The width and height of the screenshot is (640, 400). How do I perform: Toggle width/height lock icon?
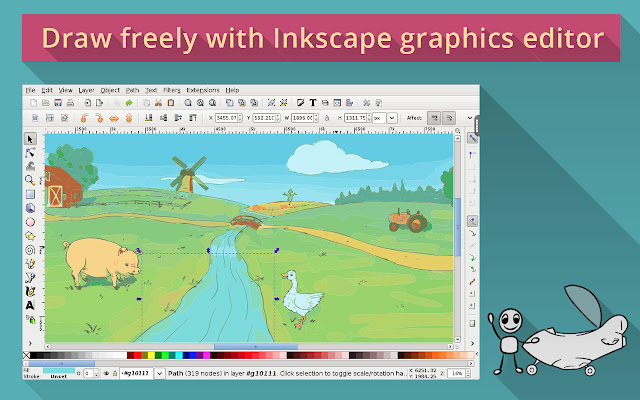(327, 118)
